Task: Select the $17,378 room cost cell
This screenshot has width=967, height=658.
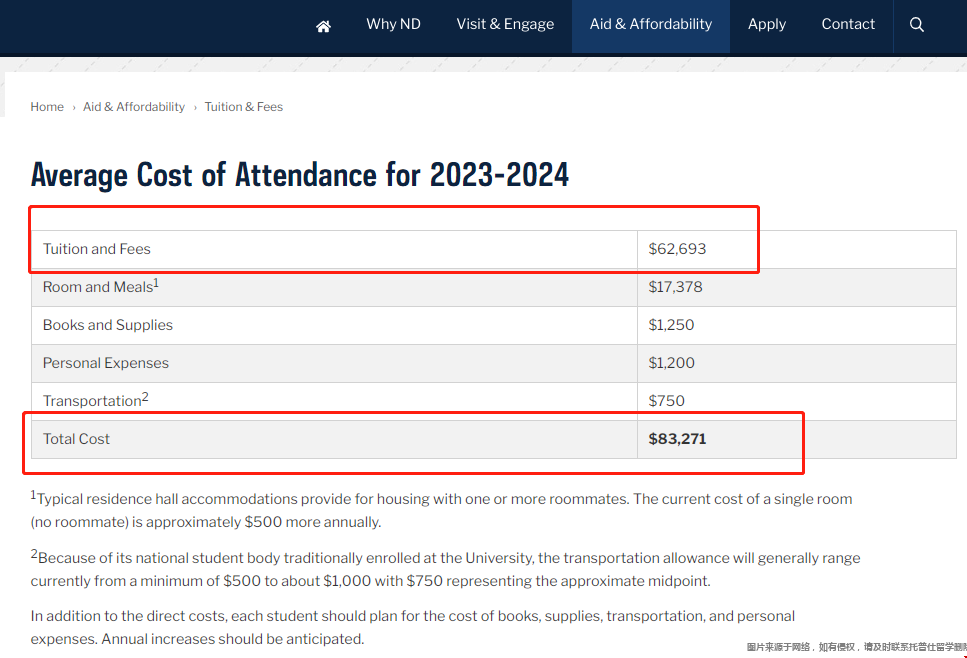Action: click(675, 287)
